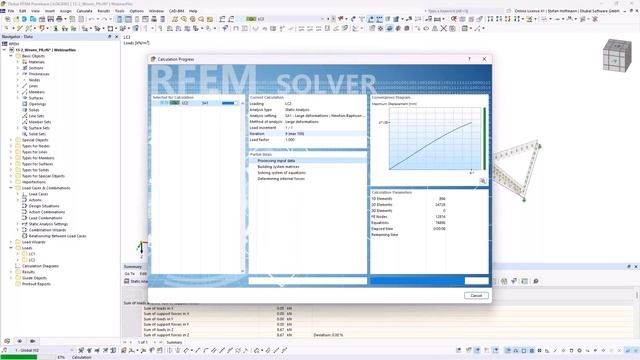Collapse the Loads folder
The height and width of the screenshot is (360, 640).
(11, 248)
